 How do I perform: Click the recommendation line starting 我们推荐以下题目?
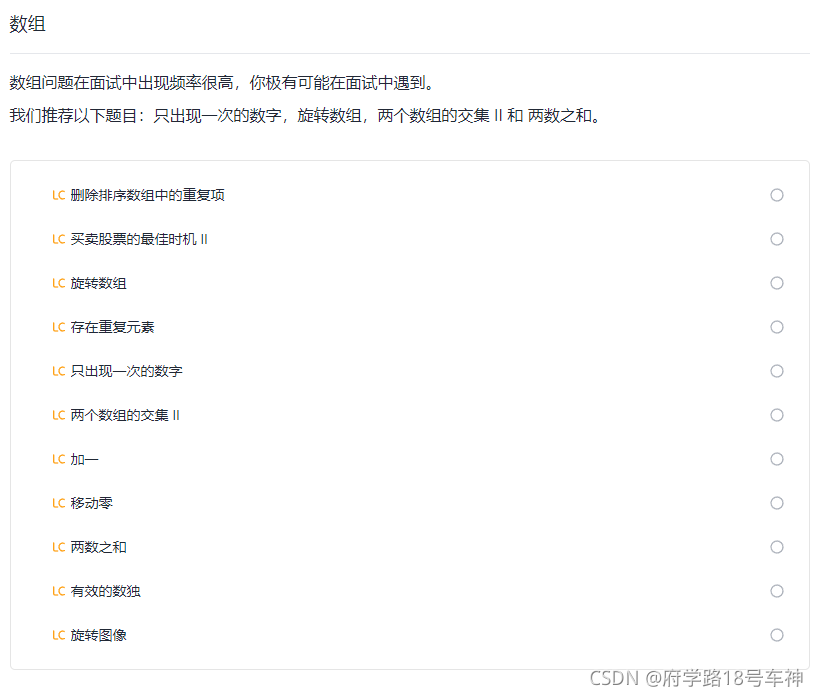point(305,115)
